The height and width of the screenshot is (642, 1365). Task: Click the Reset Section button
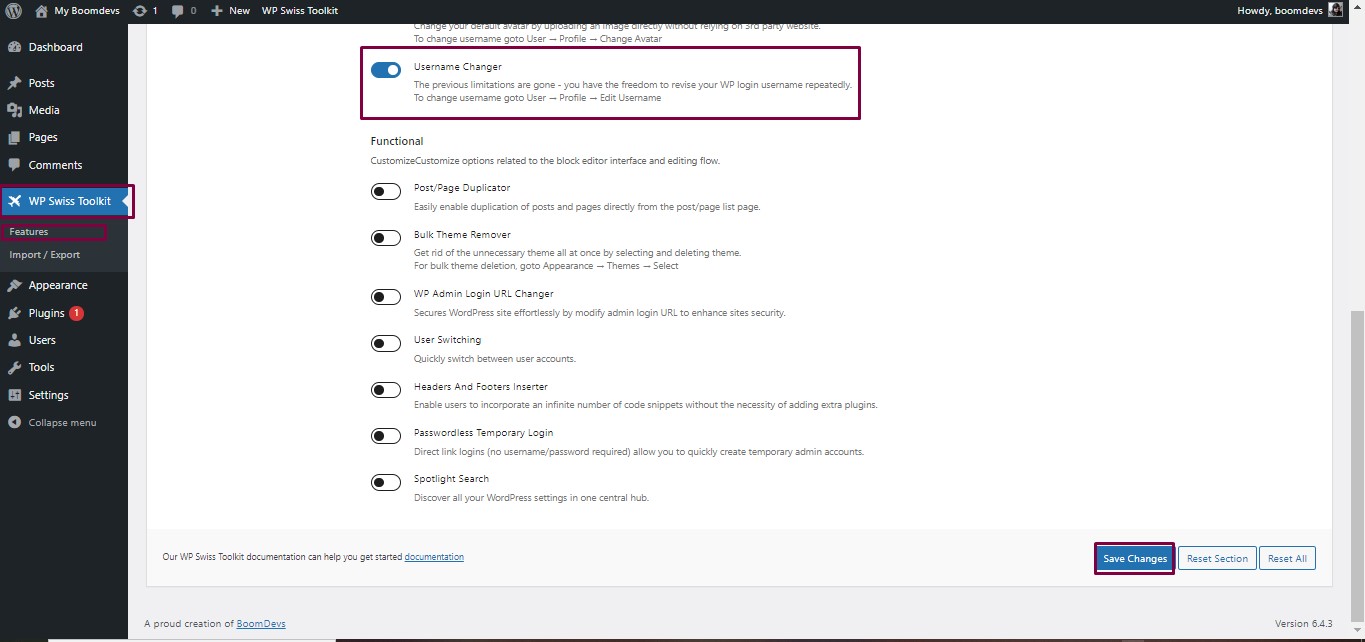(1217, 559)
